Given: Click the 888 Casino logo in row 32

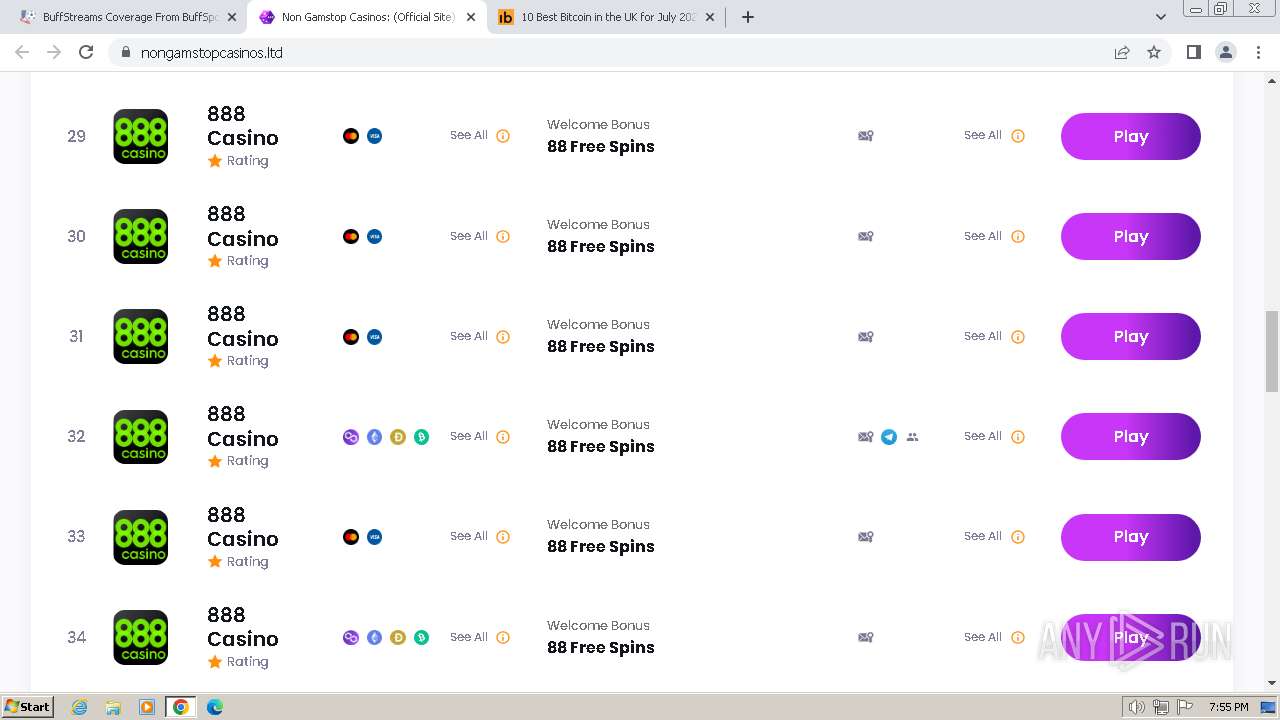Looking at the screenshot, I should [140, 437].
